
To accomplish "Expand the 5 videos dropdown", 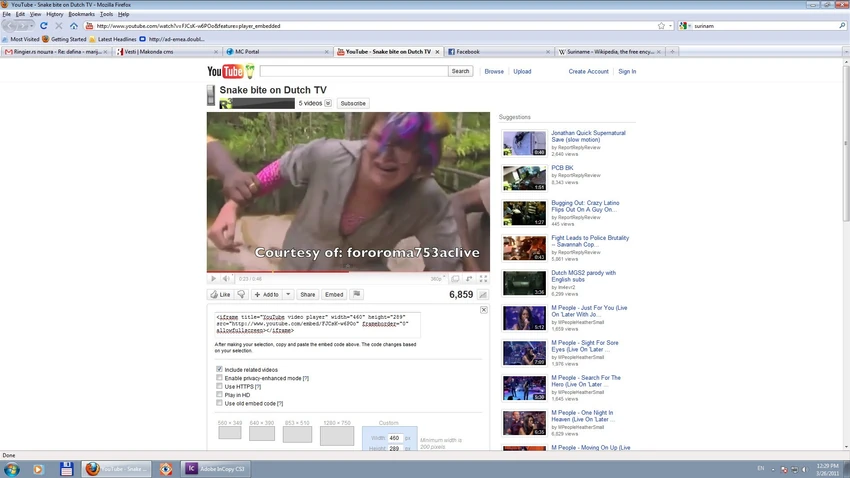I will click(x=328, y=103).
